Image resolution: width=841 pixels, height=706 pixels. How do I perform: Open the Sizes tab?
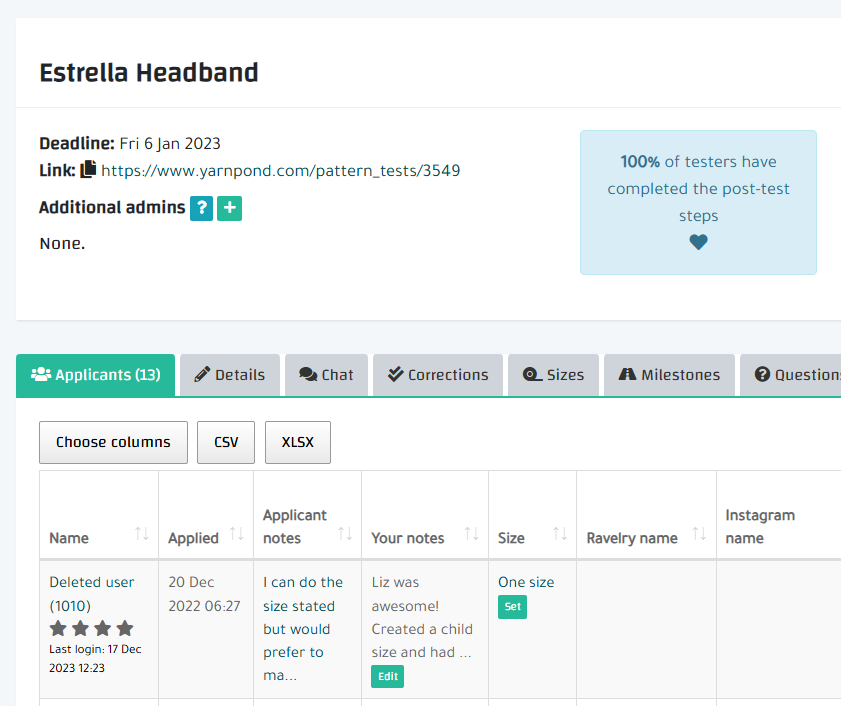(553, 375)
